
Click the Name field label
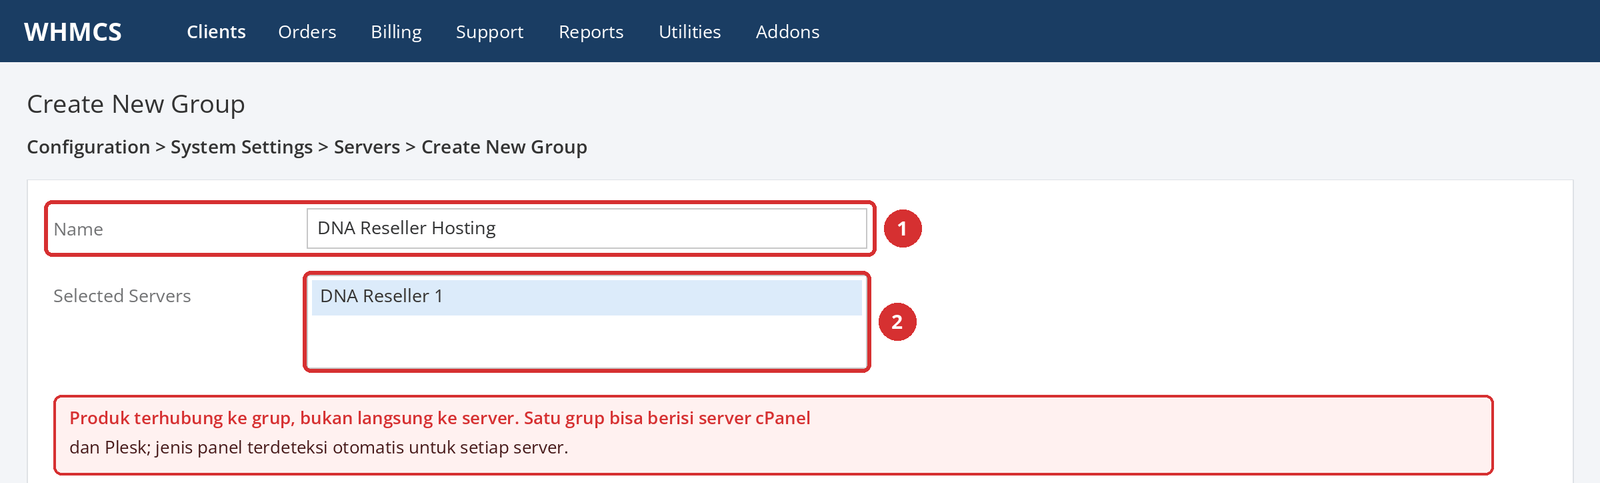pyautogui.click(x=78, y=229)
